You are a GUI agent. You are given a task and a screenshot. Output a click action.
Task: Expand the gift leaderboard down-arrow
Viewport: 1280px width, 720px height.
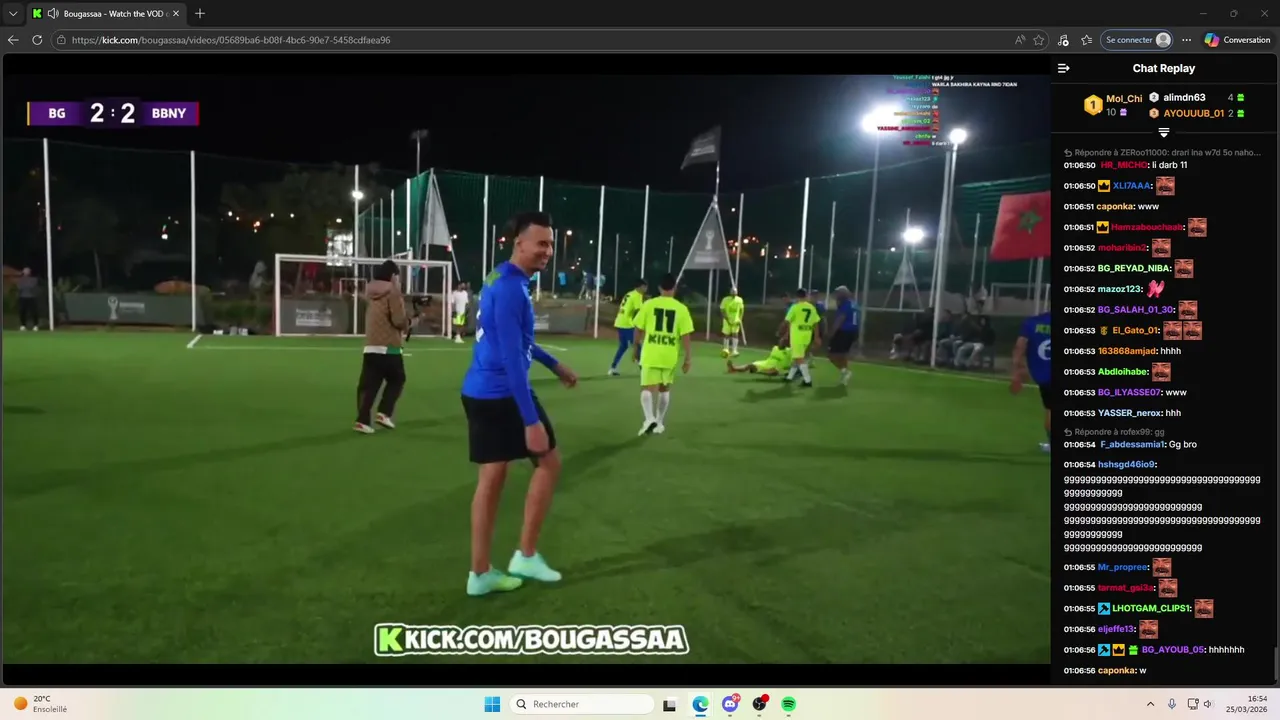1164,132
